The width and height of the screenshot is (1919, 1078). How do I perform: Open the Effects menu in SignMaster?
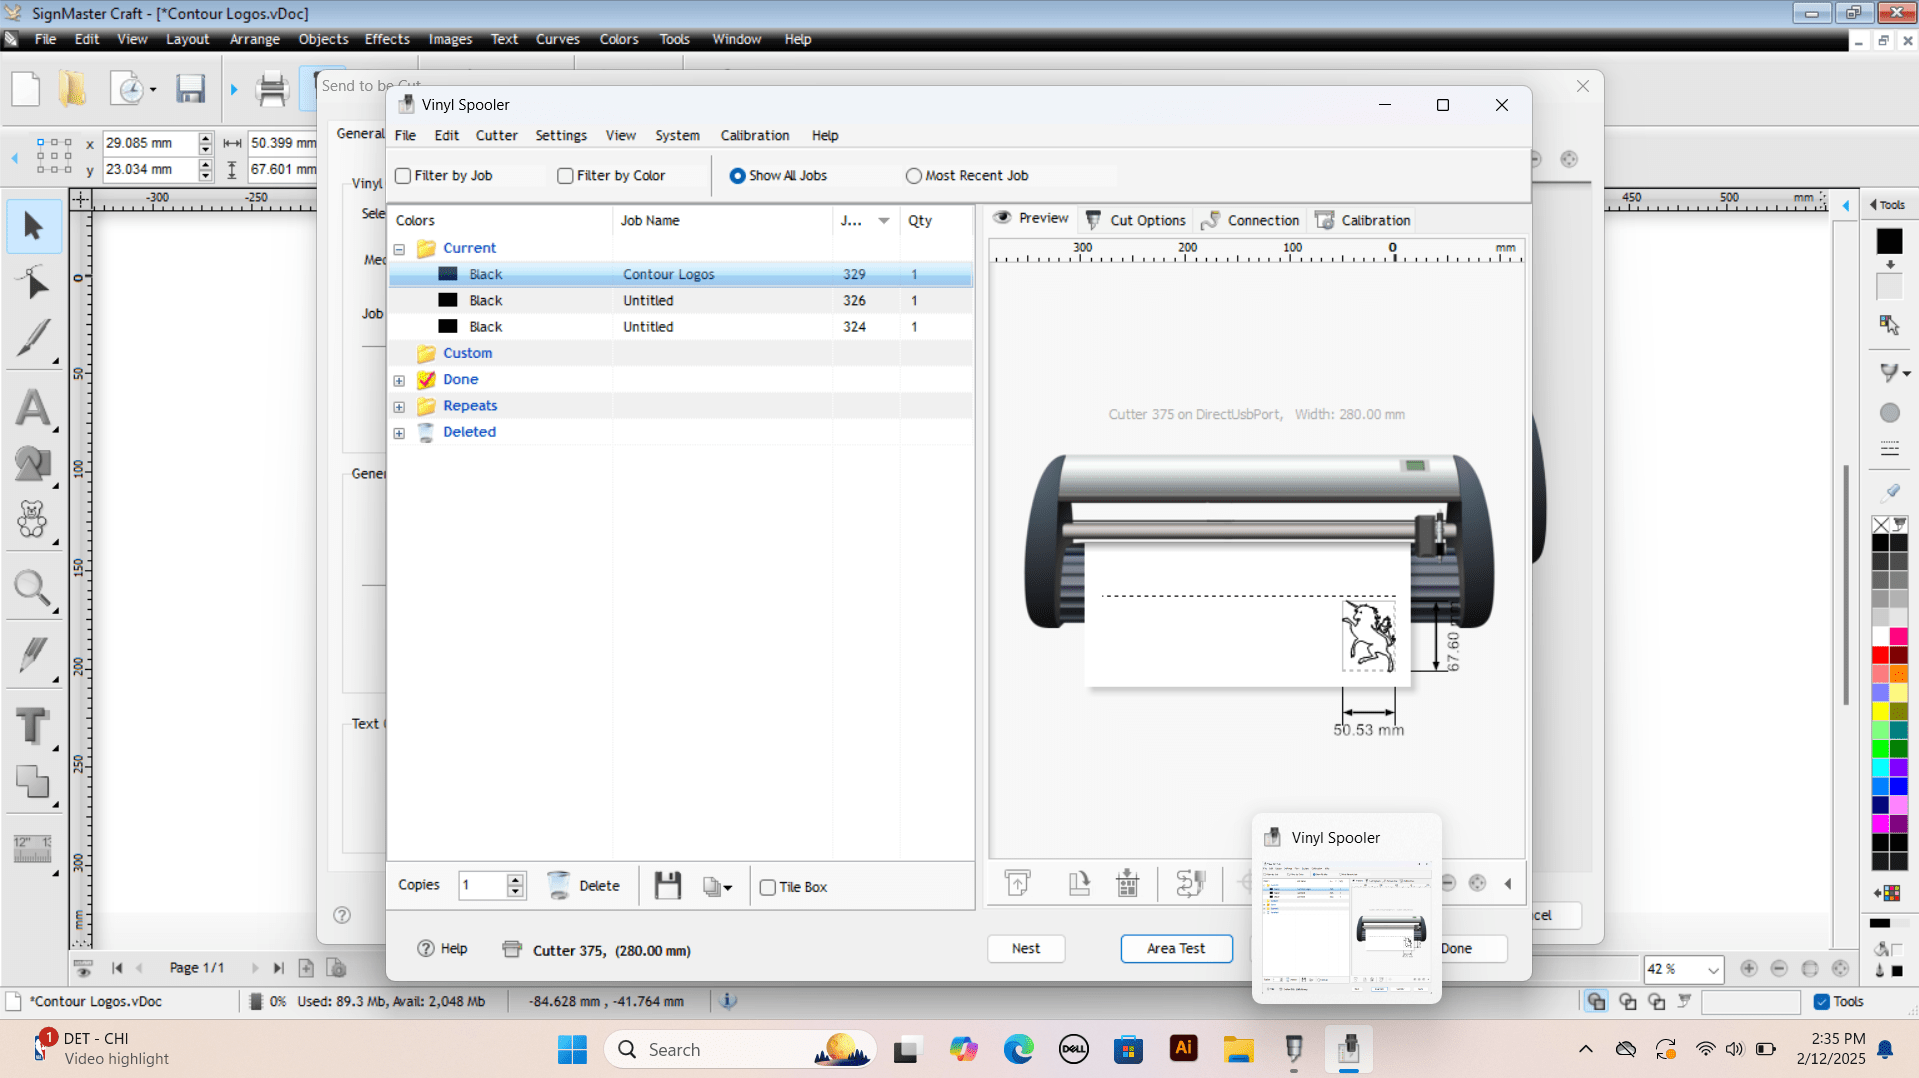pyautogui.click(x=387, y=39)
